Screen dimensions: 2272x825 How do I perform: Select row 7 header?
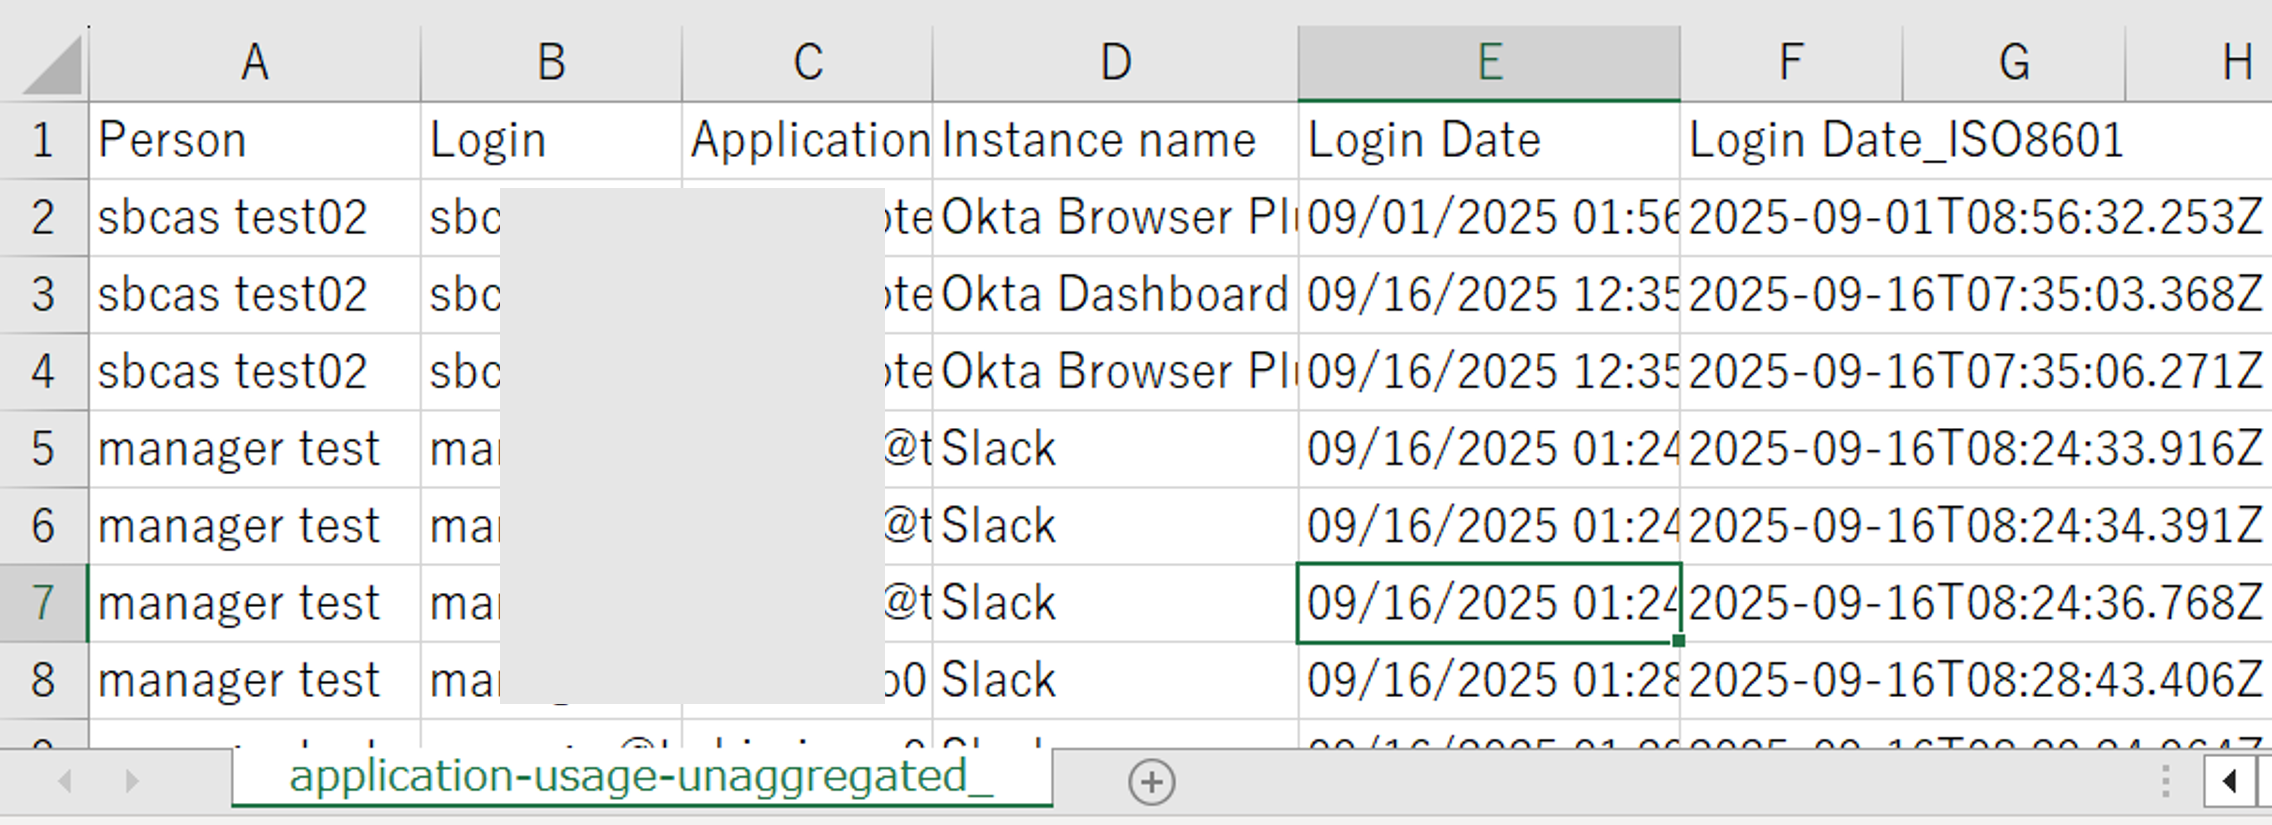(x=43, y=603)
